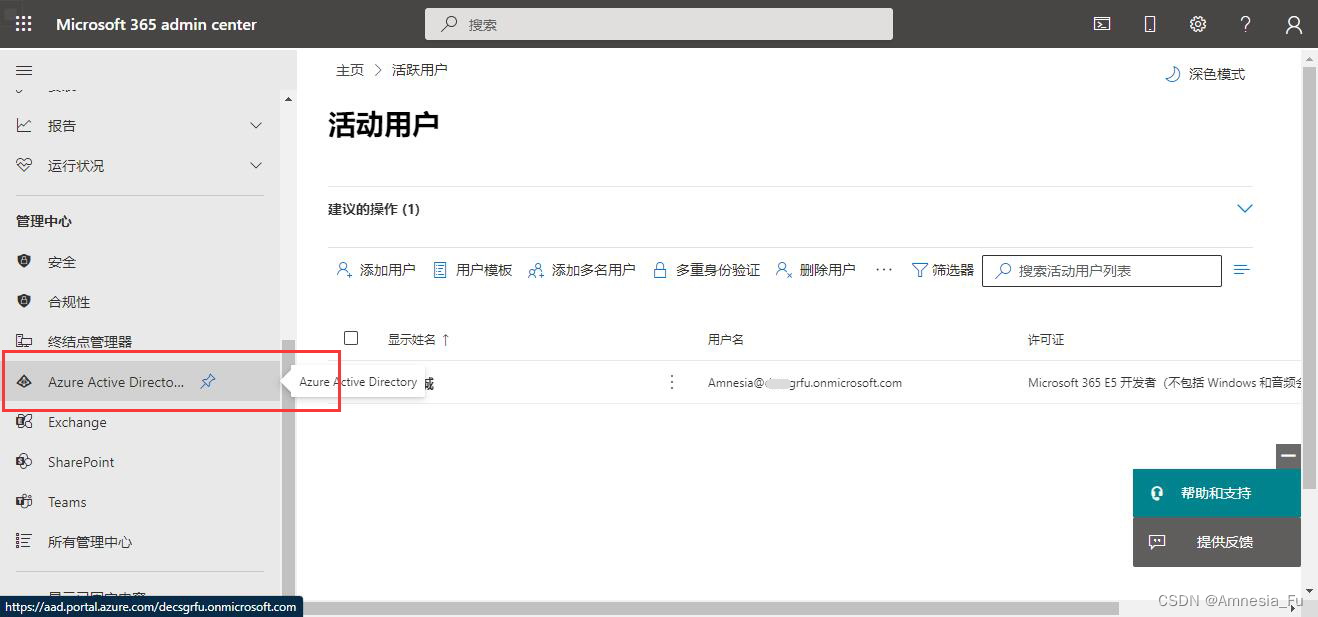1318x617 pixels.
Task: Click the 筛选器 funnel filter
Action: pos(942,270)
